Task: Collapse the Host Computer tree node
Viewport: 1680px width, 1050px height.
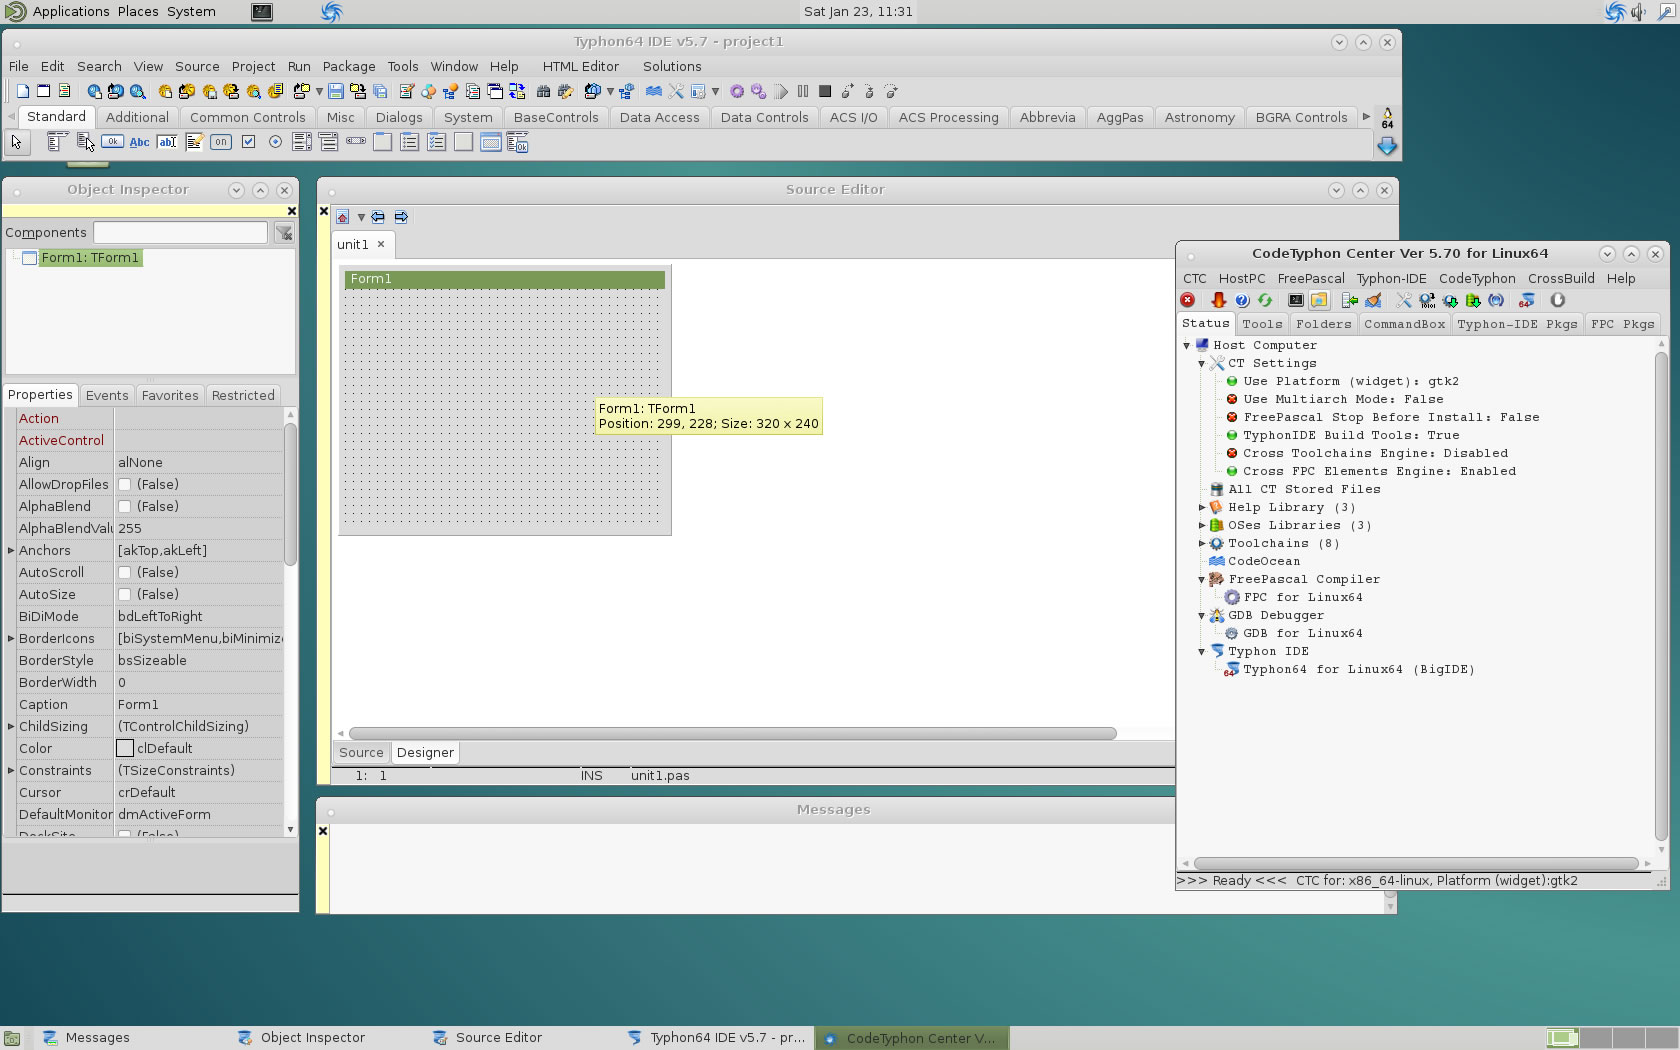Action: [x=1187, y=346]
